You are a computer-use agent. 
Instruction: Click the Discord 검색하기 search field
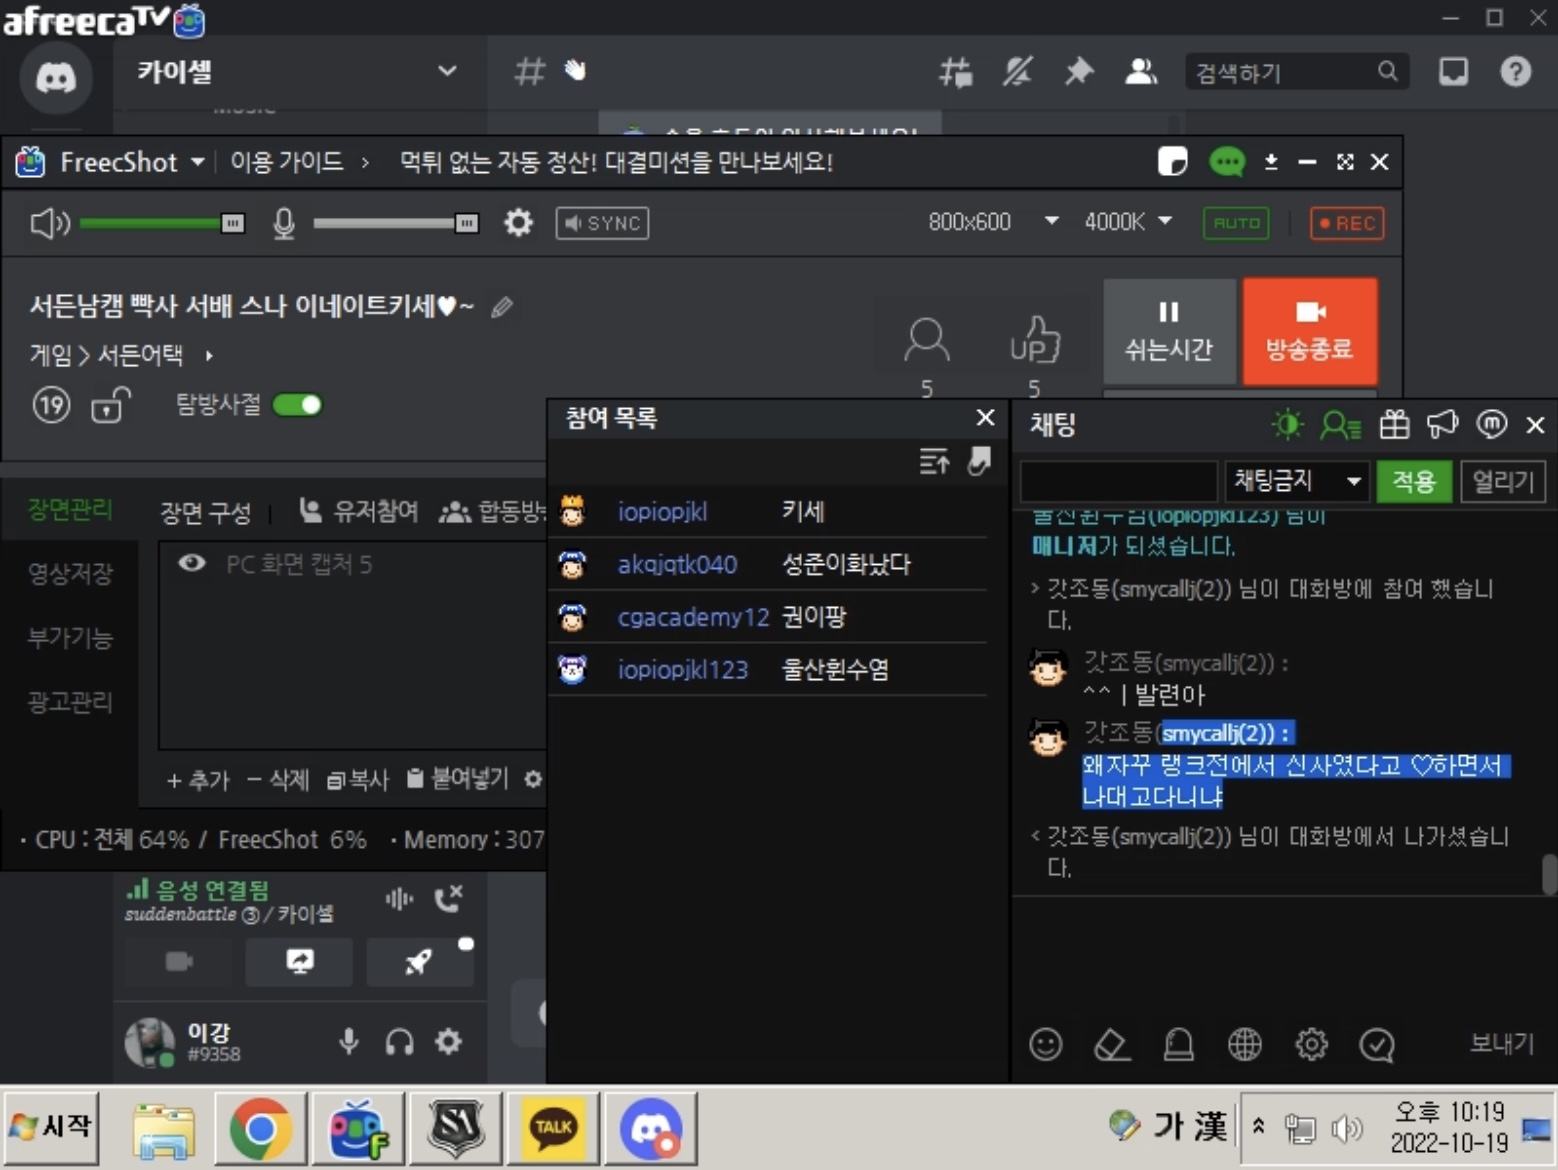pos(1284,72)
